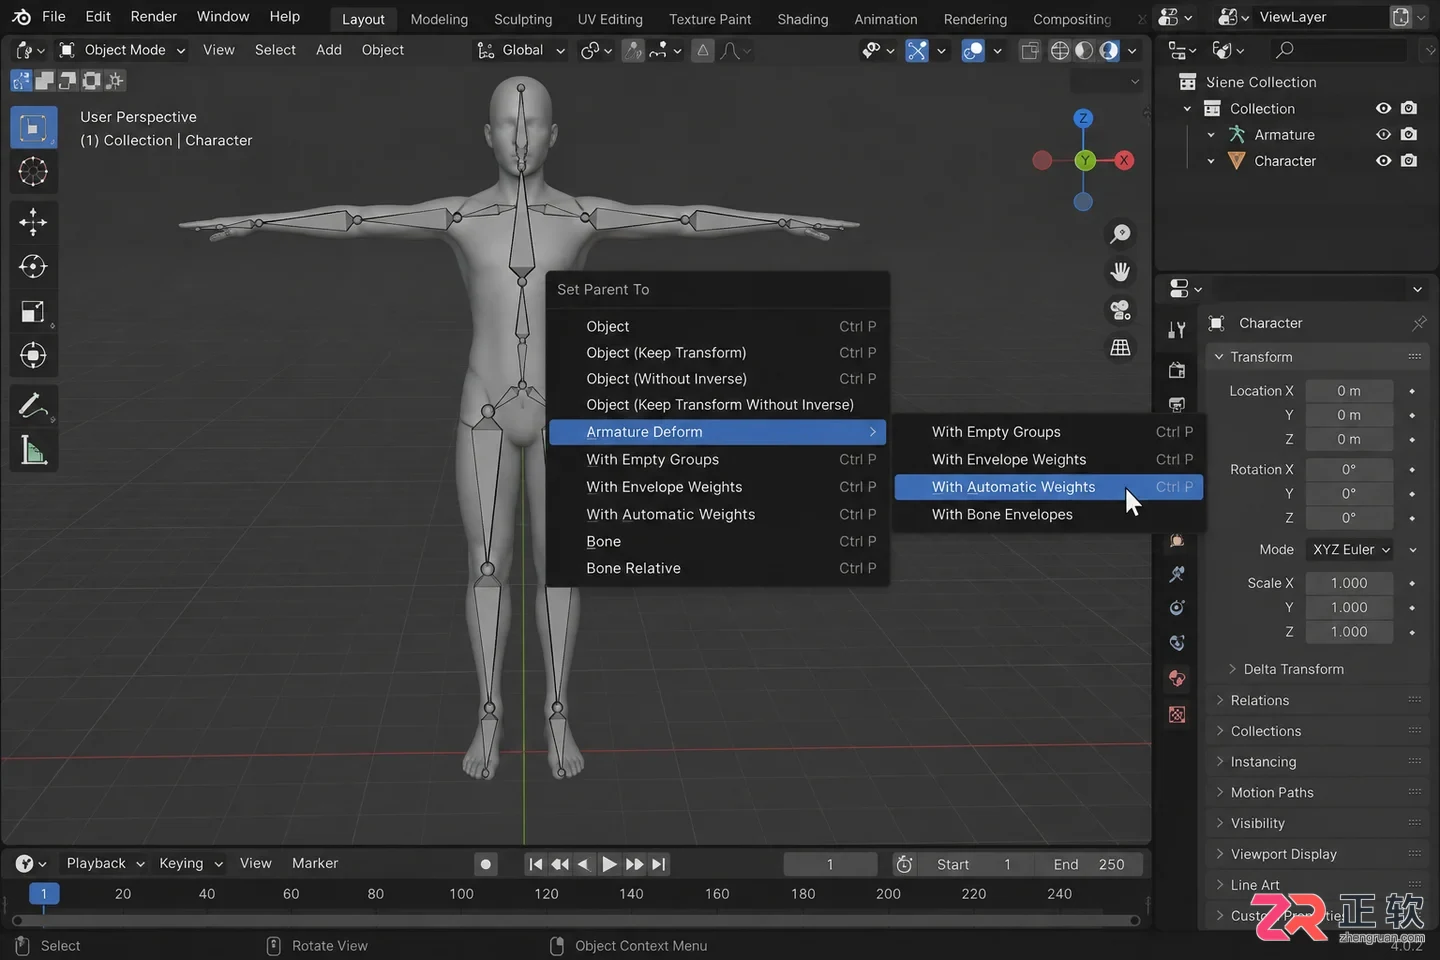The width and height of the screenshot is (1440, 960).
Task: Open the Render menu
Action: click(154, 16)
